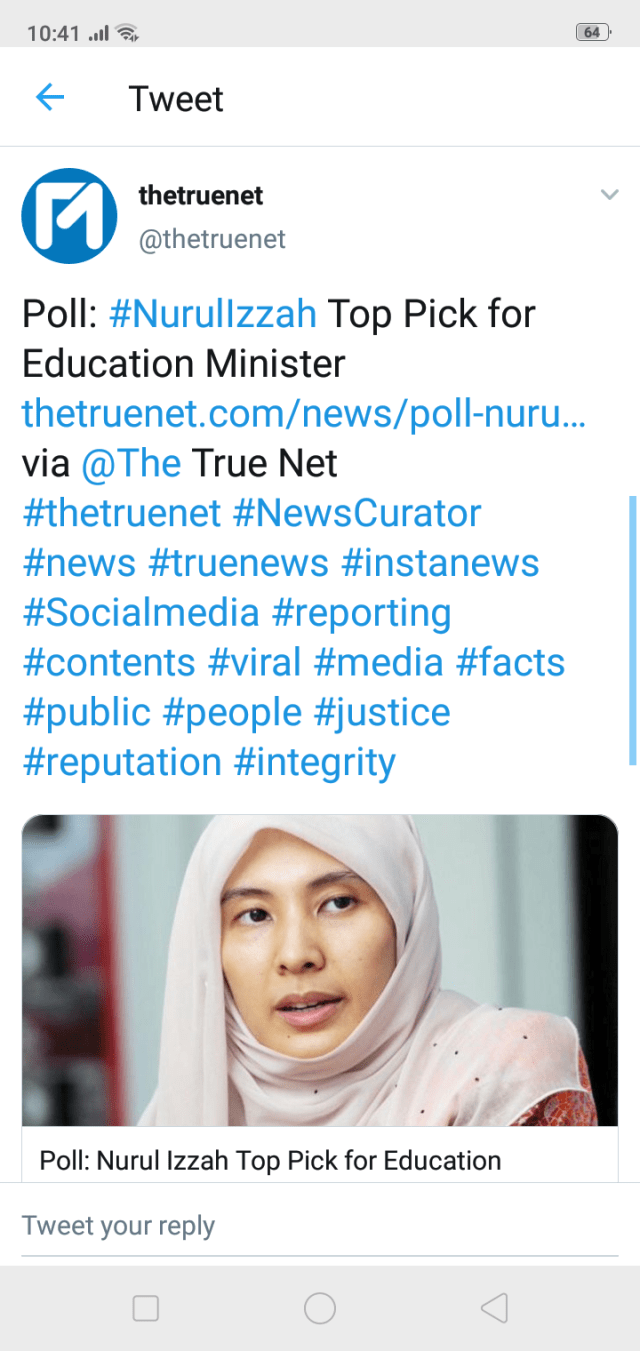Tap the back arrow icon
Image resolution: width=640 pixels, height=1351 pixels.
click(x=50, y=97)
